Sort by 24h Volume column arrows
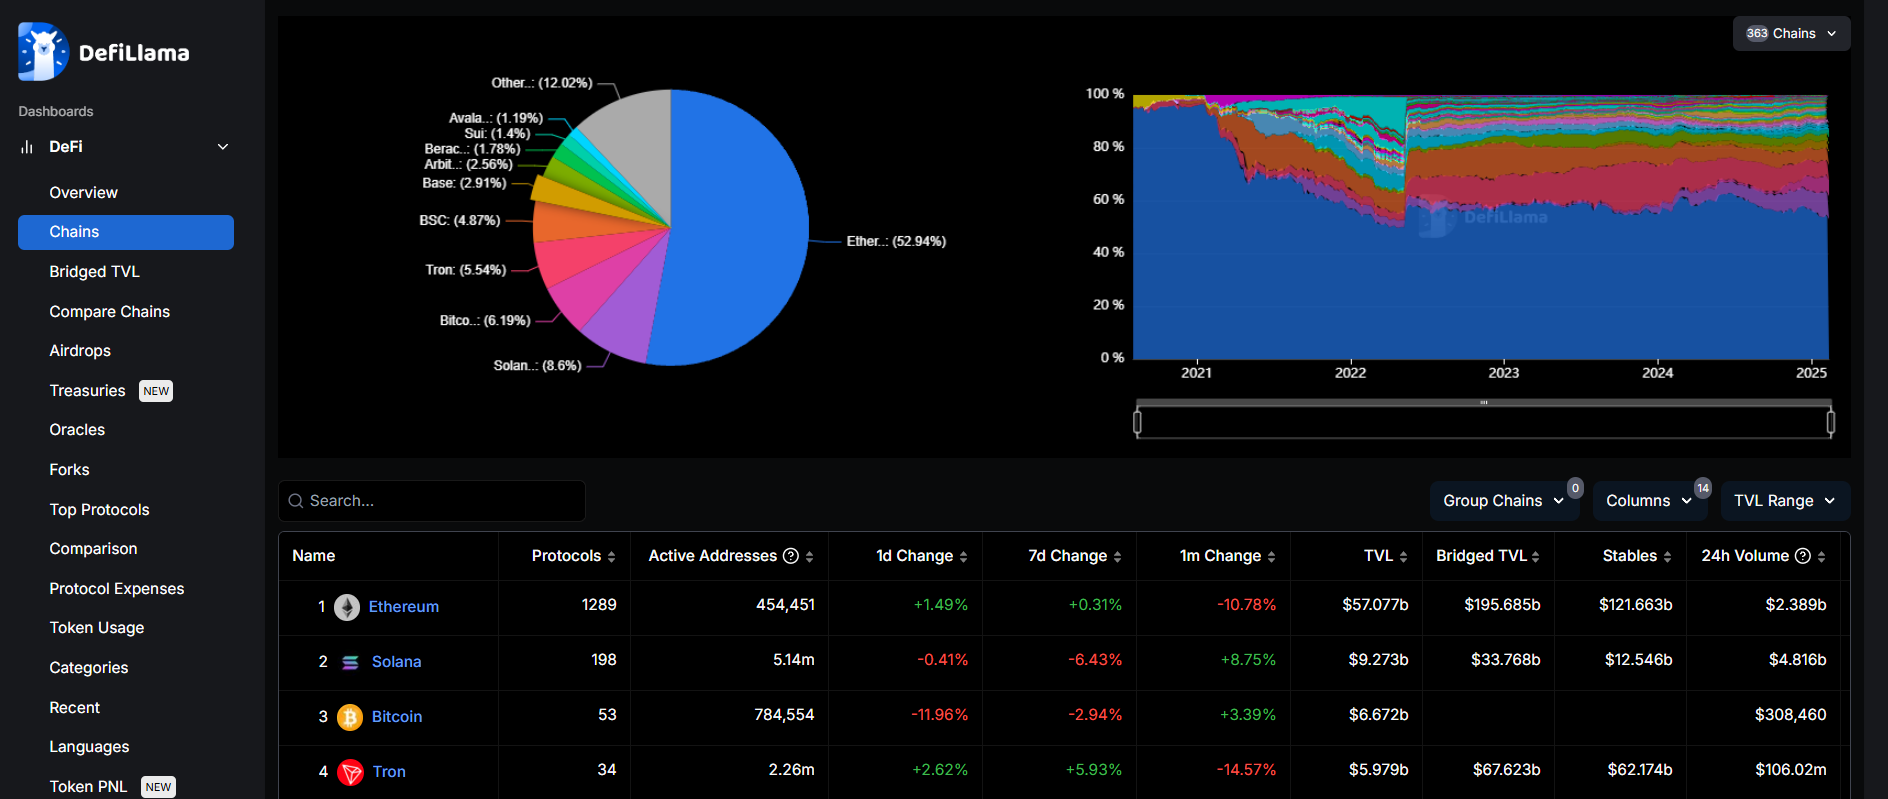This screenshot has width=1888, height=799. click(x=1822, y=557)
